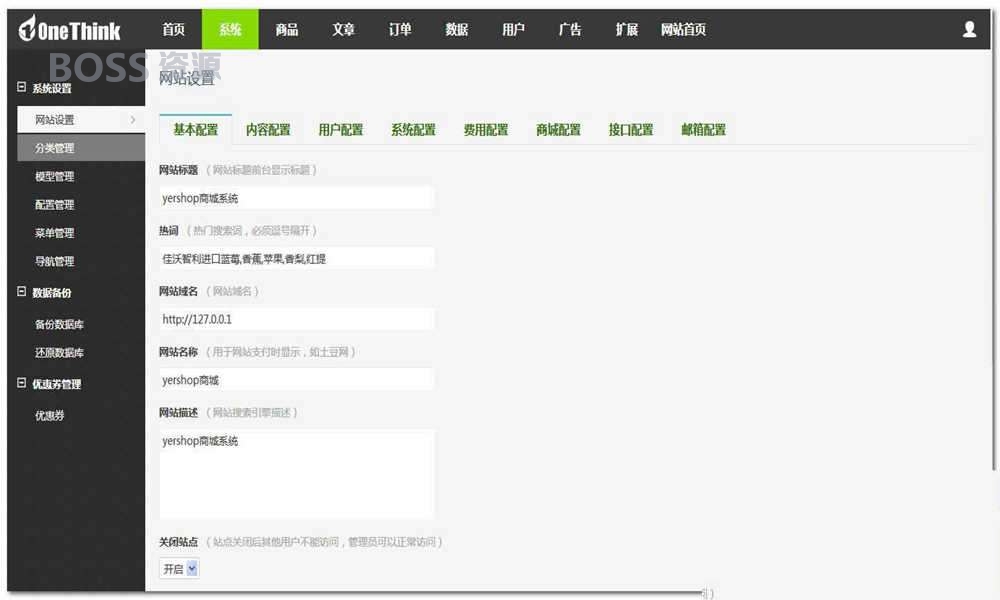1000x600 pixels.
Task: Click the arrow next to 网站设置
Action: (133, 120)
